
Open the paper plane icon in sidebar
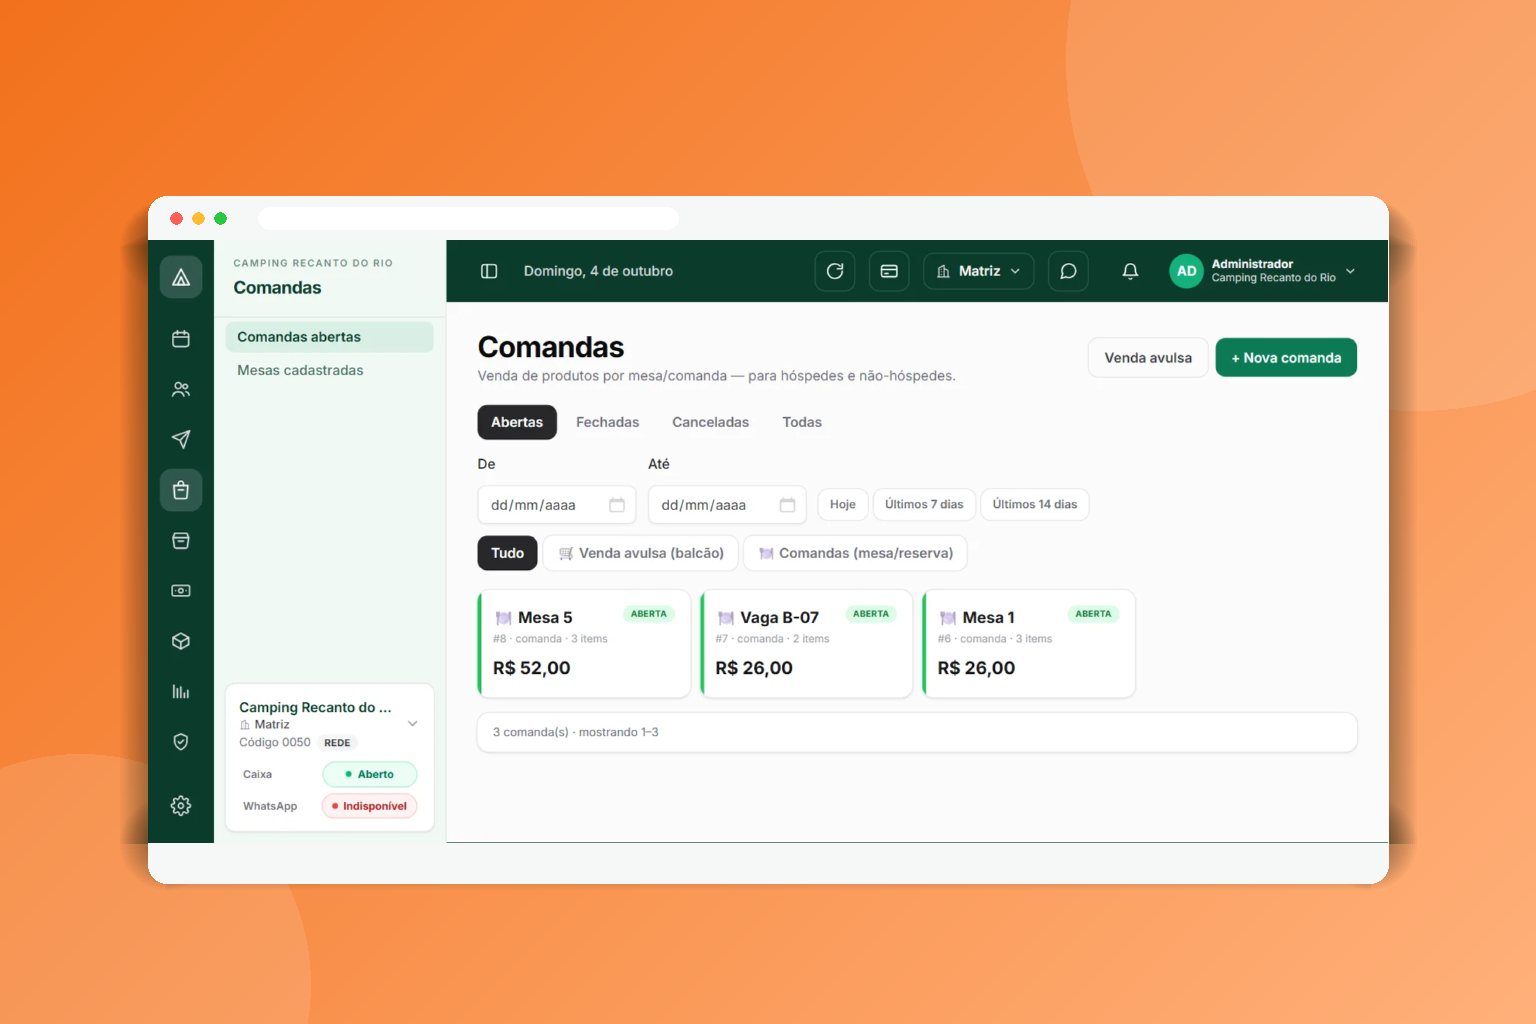pos(181,439)
